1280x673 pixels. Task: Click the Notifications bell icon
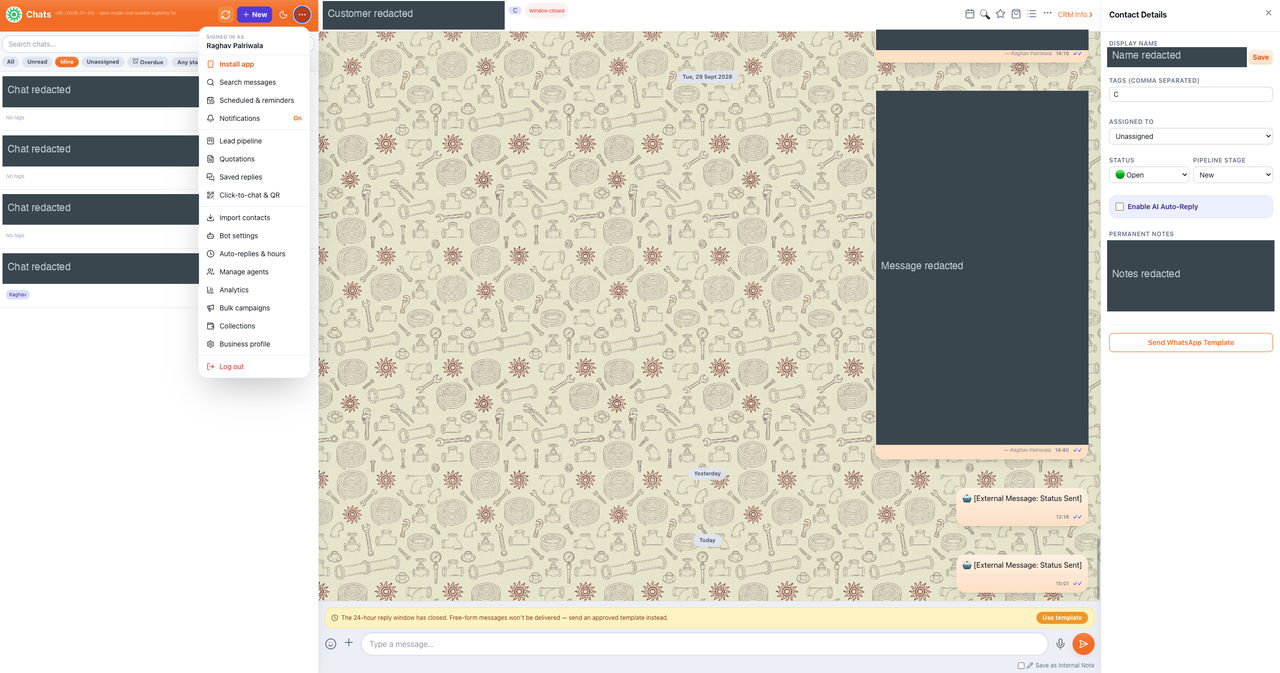[x=211, y=118]
